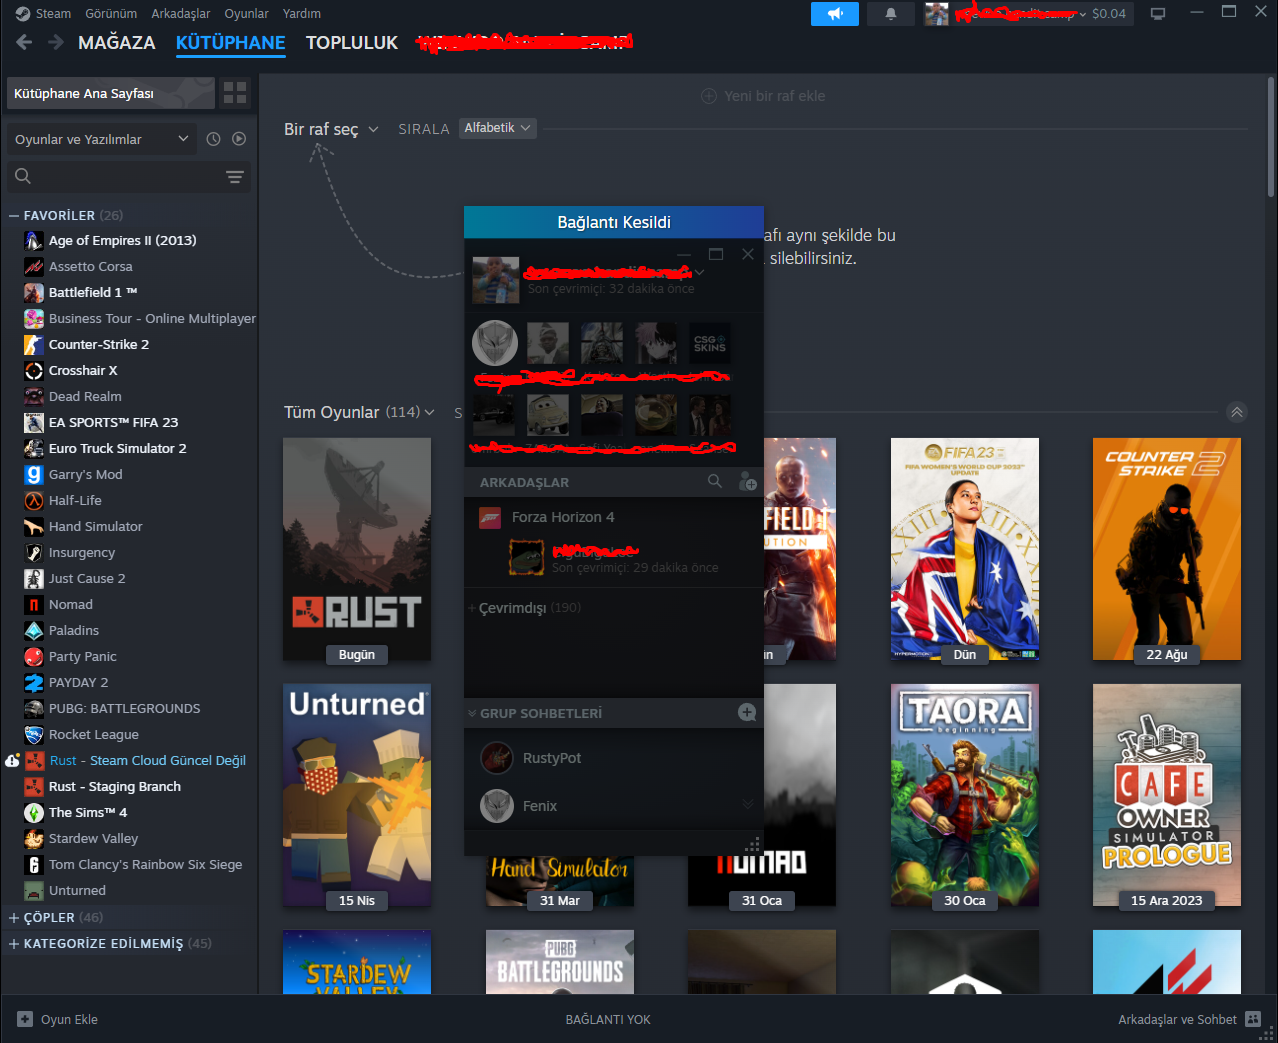1278x1043 pixels.
Task: Go to TOPLULUK tab
Action: 352,43
